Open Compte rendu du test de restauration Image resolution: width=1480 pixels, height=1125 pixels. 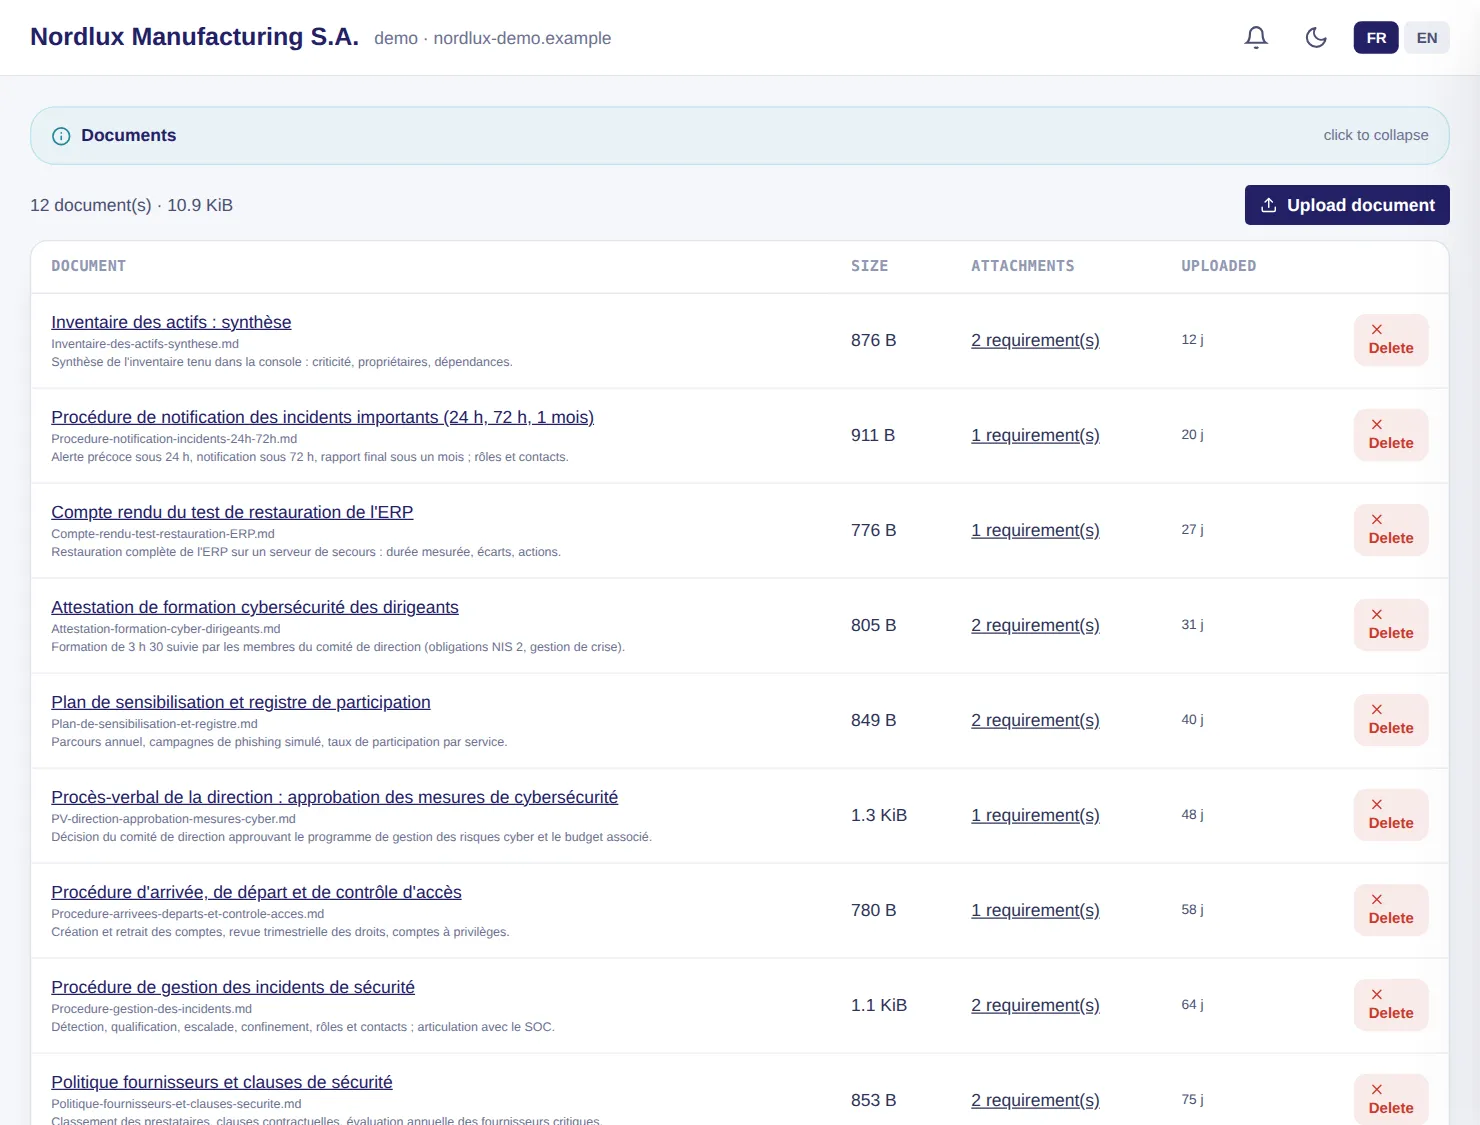click(x=232, y=512)
